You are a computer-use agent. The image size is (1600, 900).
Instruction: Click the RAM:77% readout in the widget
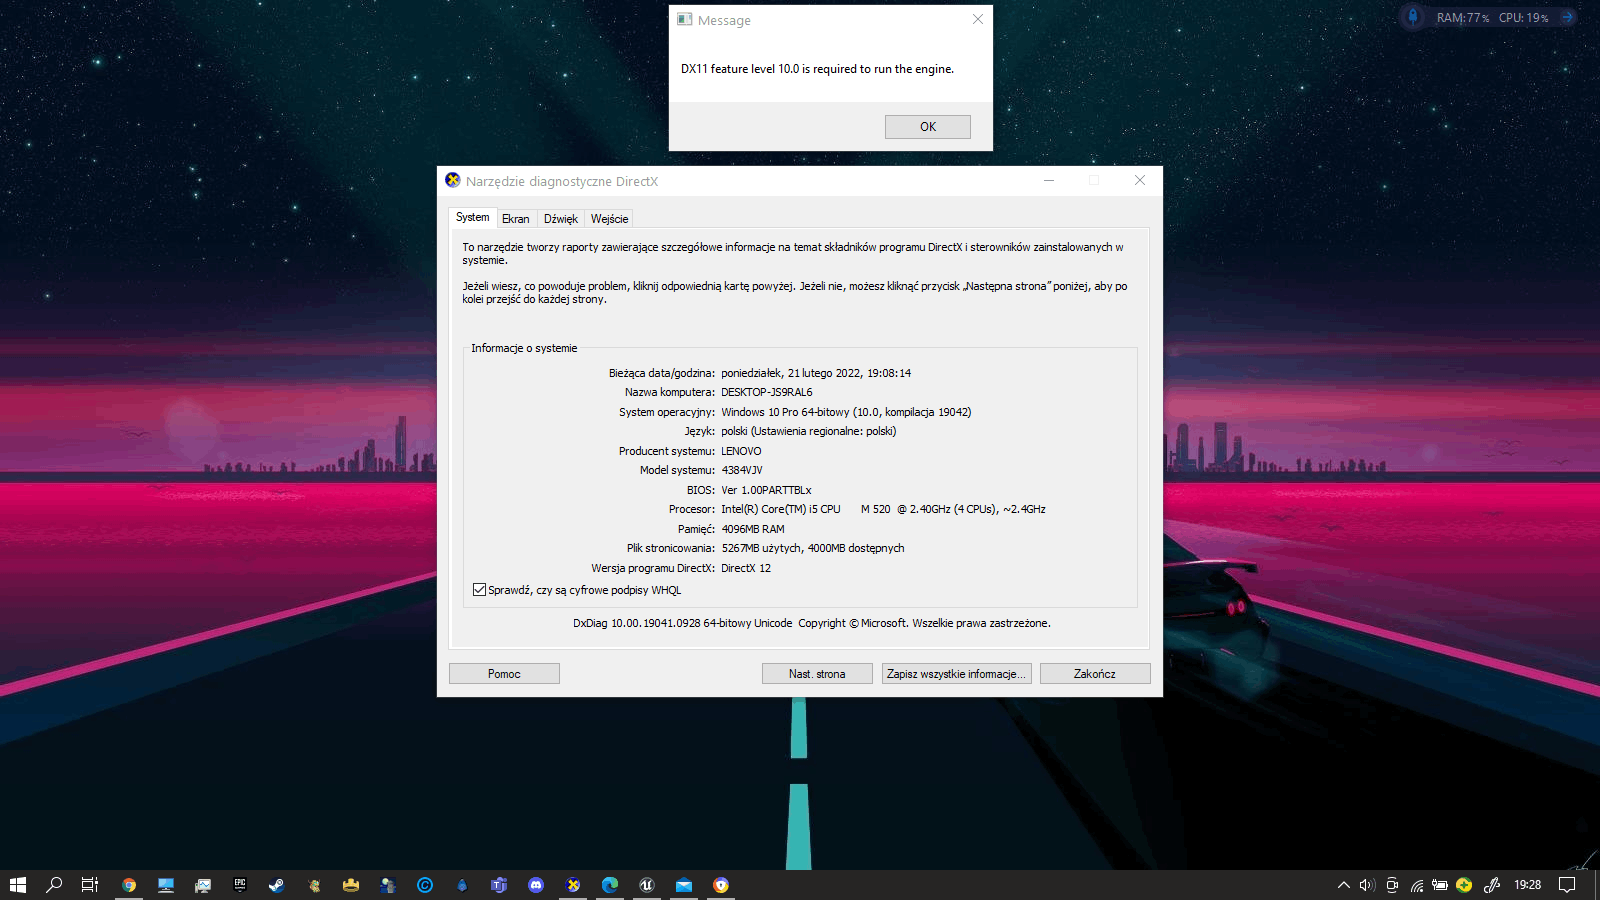[1463, 18]
